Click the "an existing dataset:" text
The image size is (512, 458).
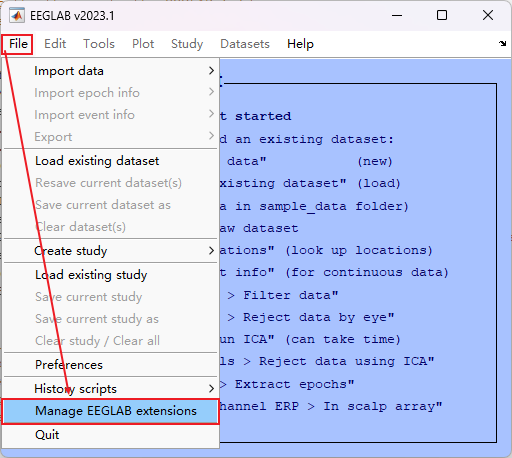pyautogui.click(x=315, y=139)
